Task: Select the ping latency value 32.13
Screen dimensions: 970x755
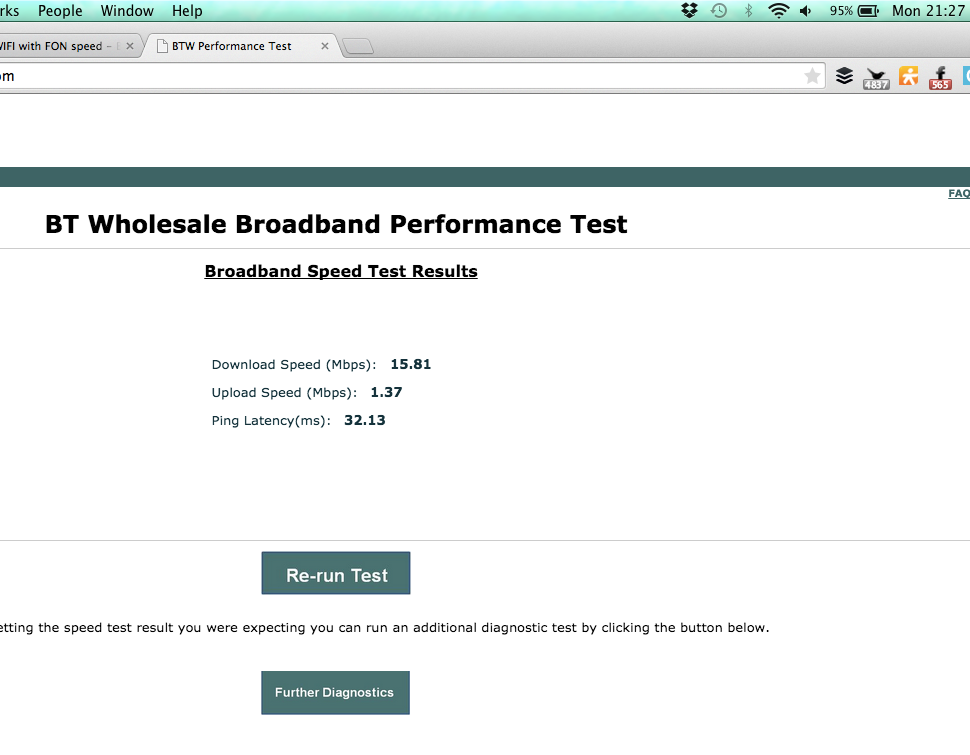Action: [x=364, y=420]
